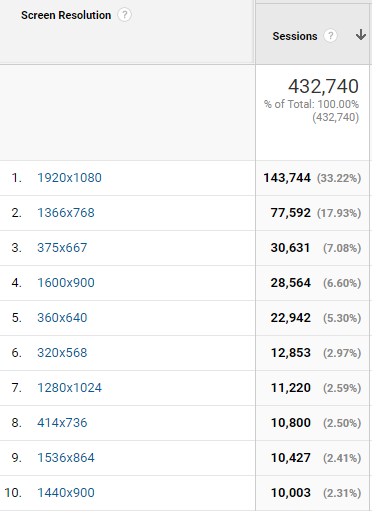The height and width of the screenshot is (514, 372).
Task: Select the 360x640 resolution entry
Action: point(62,318)
